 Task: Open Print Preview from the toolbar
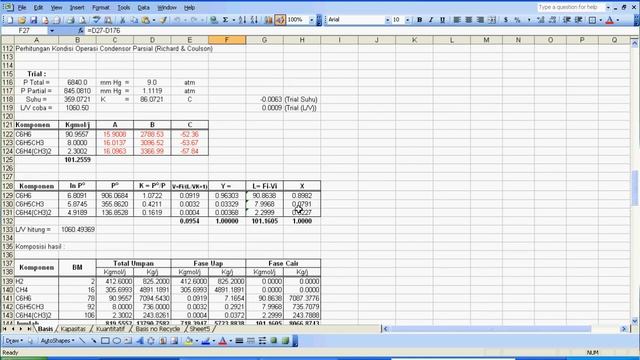click(x=82, y=20)
